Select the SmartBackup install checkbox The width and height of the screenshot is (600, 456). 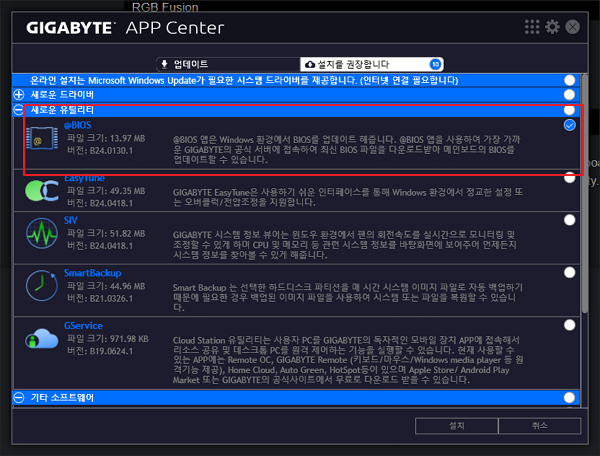pyautogui.click(x=569, y=272)
